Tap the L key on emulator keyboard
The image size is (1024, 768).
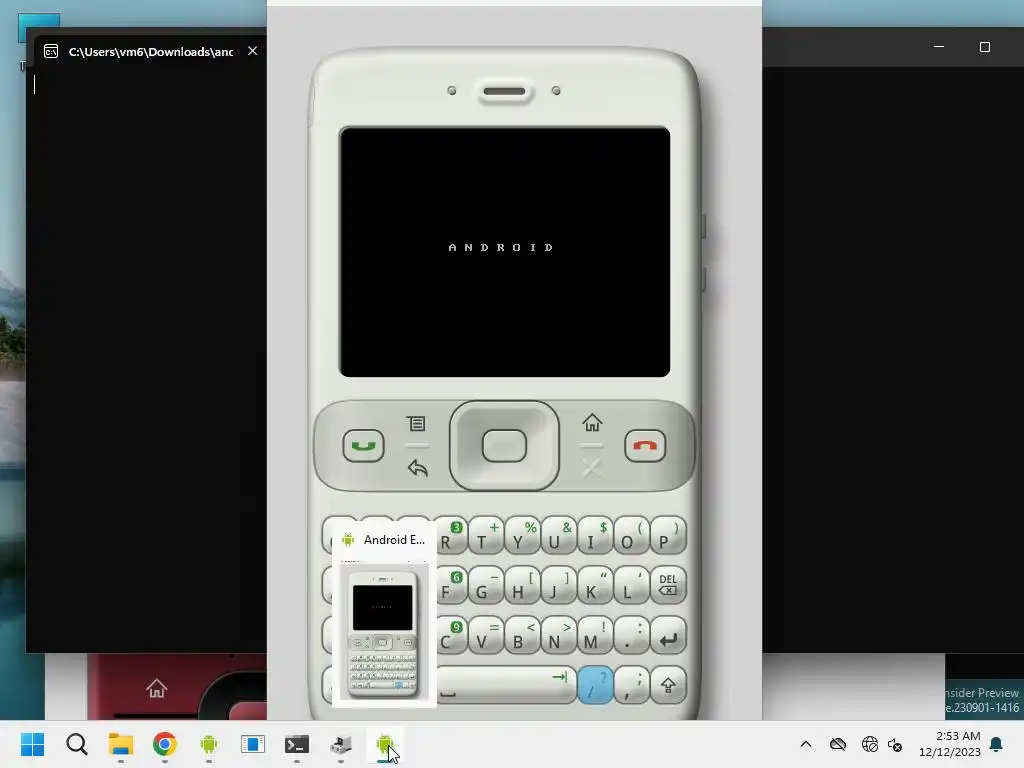tap(632, 585)
